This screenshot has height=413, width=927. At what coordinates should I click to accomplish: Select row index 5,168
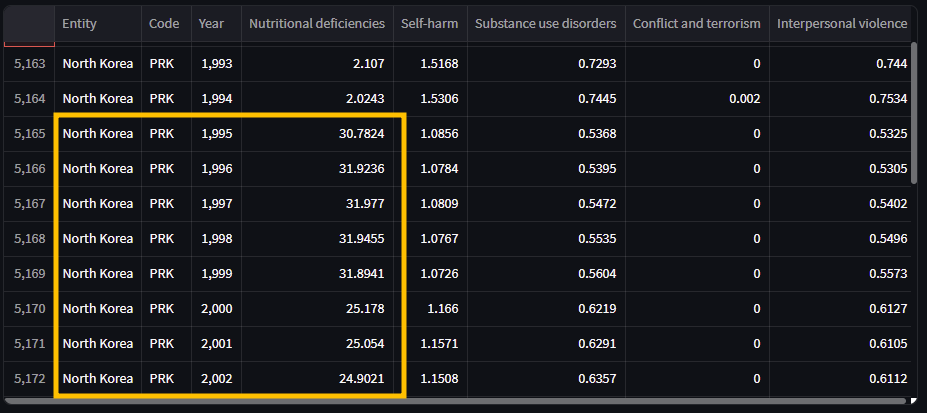point(30,239)
